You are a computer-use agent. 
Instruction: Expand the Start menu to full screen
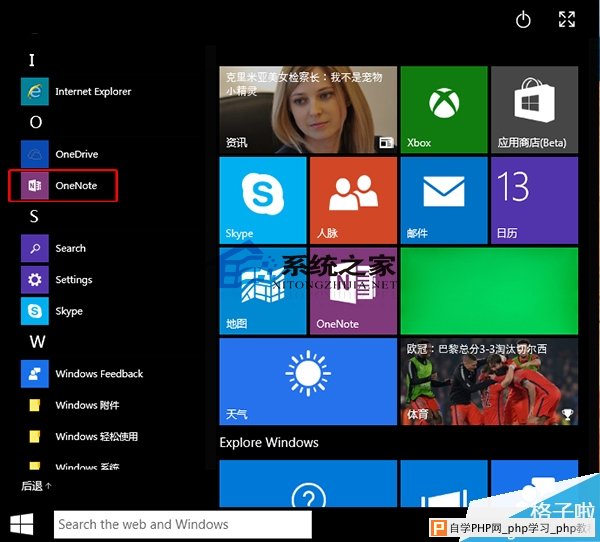tap(567, 20)
